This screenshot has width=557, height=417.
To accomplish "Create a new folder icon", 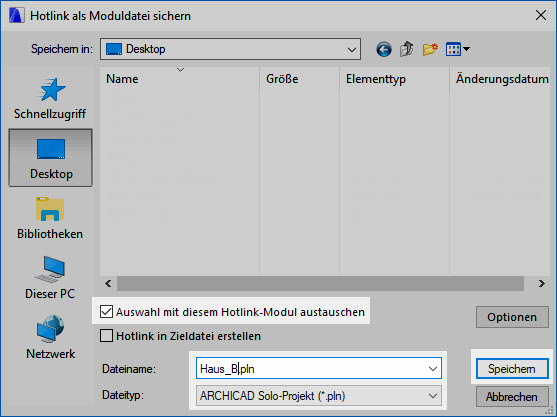I will 430,49.
